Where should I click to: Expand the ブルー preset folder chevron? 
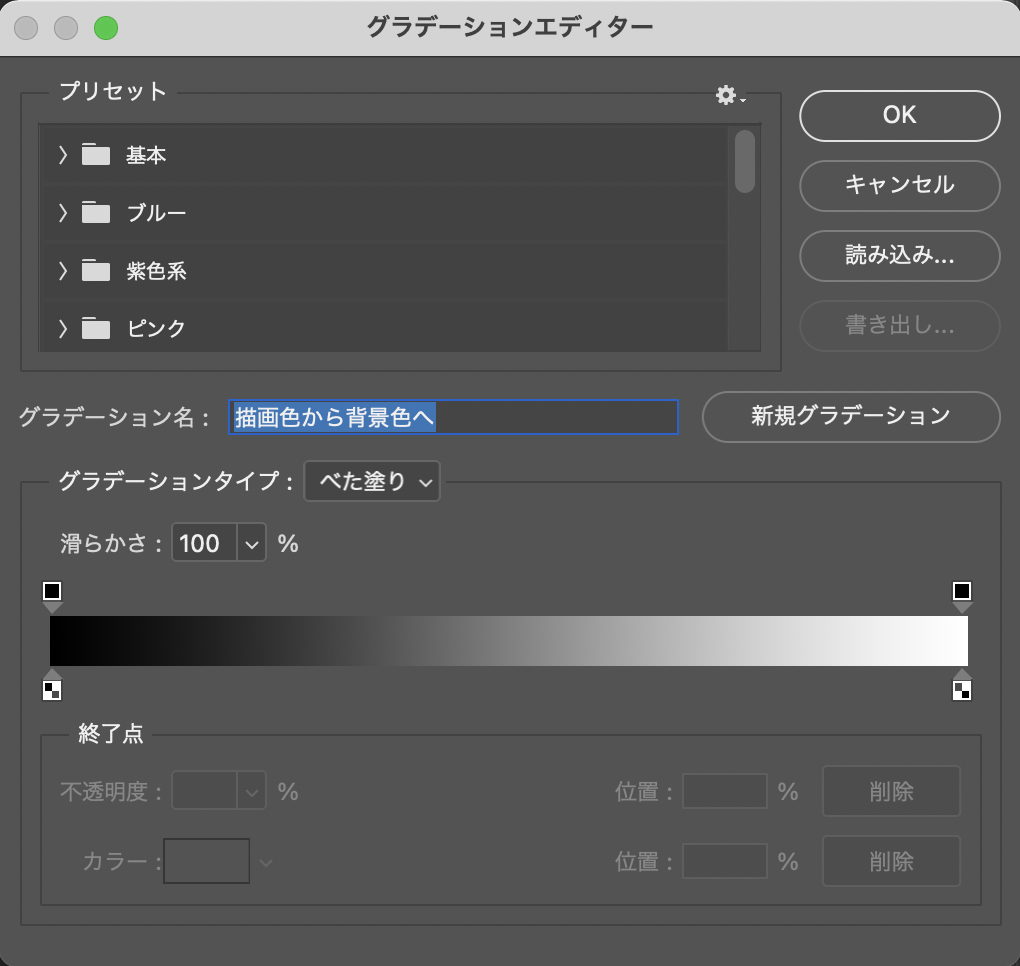click(63, 213)
